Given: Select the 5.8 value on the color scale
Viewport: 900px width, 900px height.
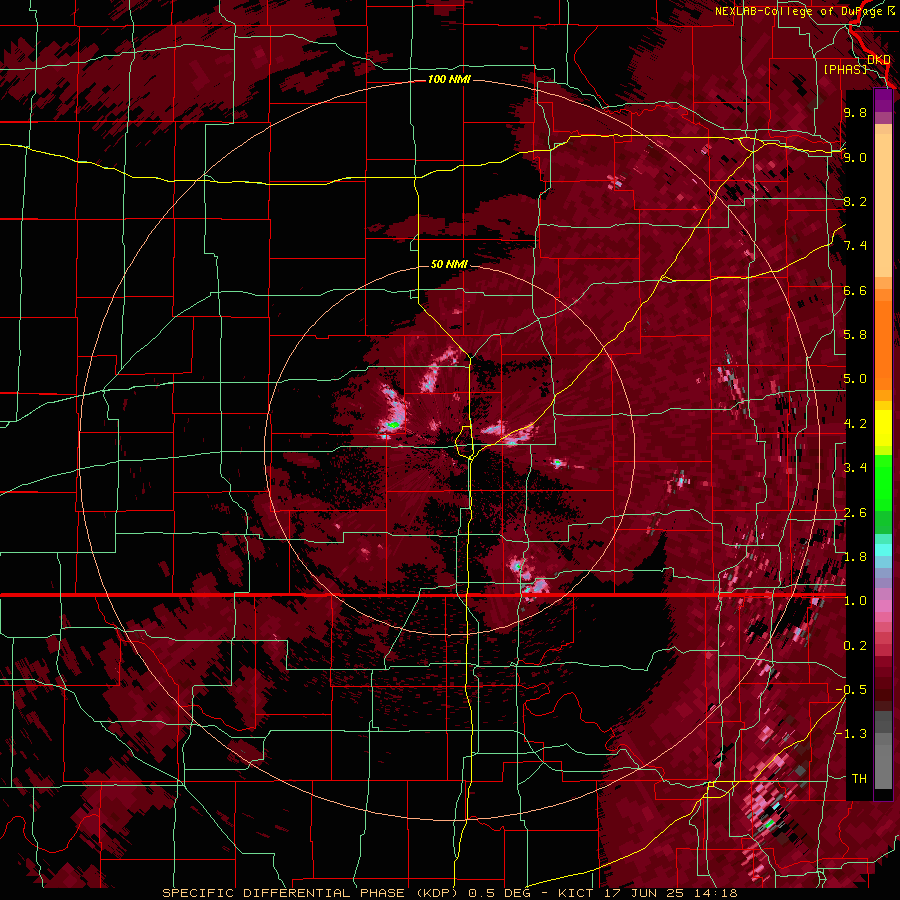Looking at the screenshot, I should [x=855, y=335].
